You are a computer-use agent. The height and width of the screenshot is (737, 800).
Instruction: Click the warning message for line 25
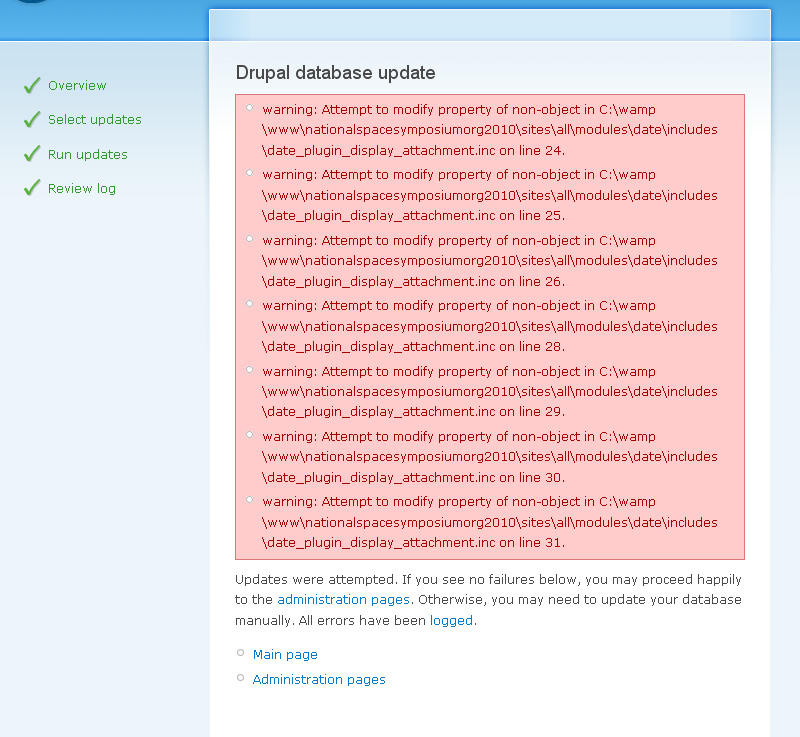[x=490, y=195]
